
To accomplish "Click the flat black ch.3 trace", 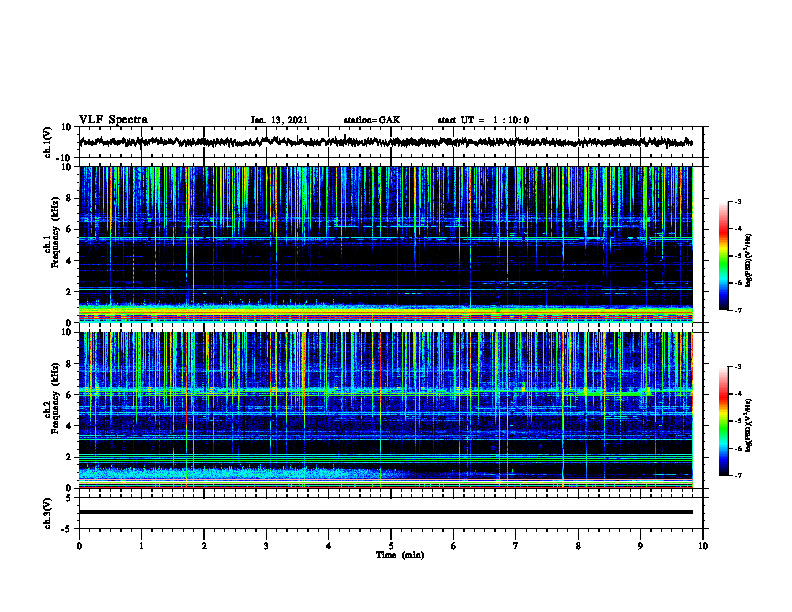I will (385, 512).
